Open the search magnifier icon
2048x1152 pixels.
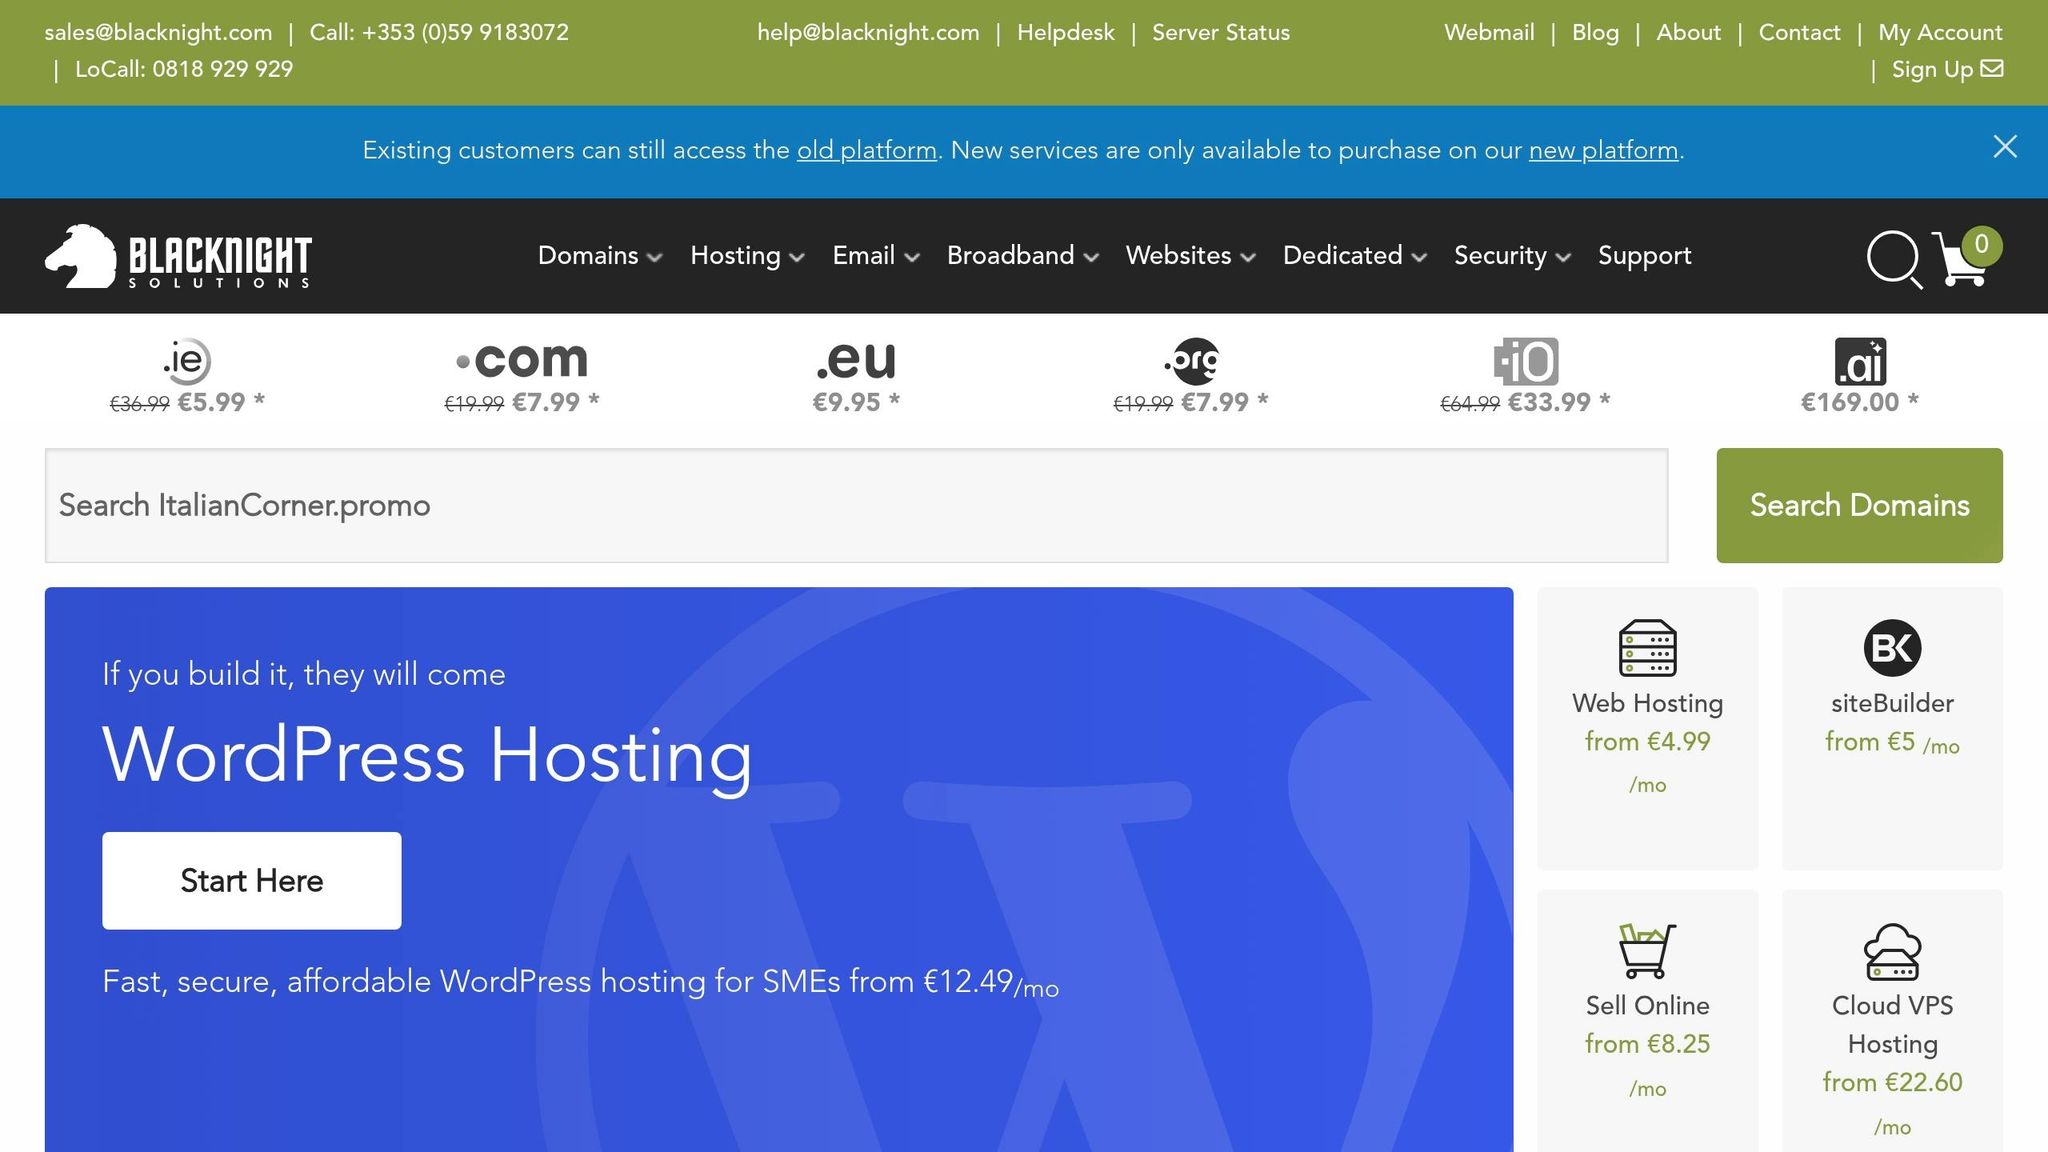pos(1892,258)
